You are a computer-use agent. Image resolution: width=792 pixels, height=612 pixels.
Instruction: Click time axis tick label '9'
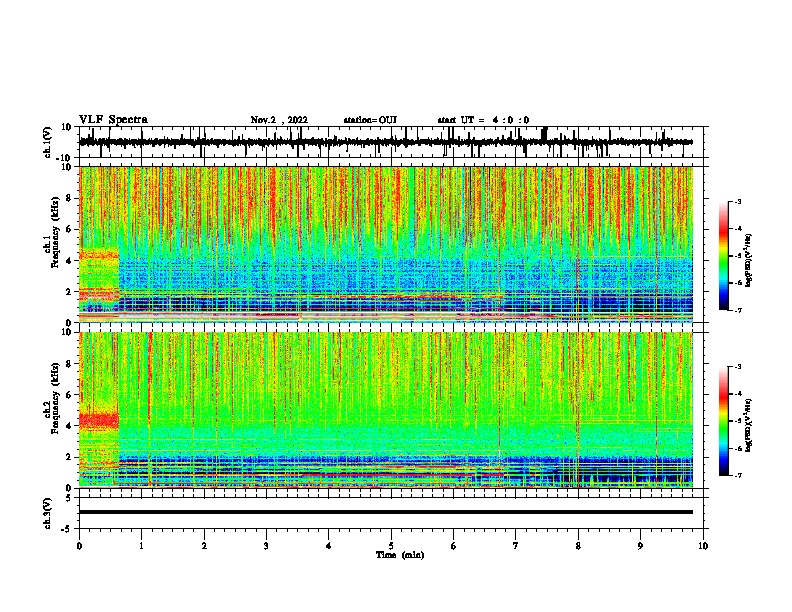click(640, 546)
